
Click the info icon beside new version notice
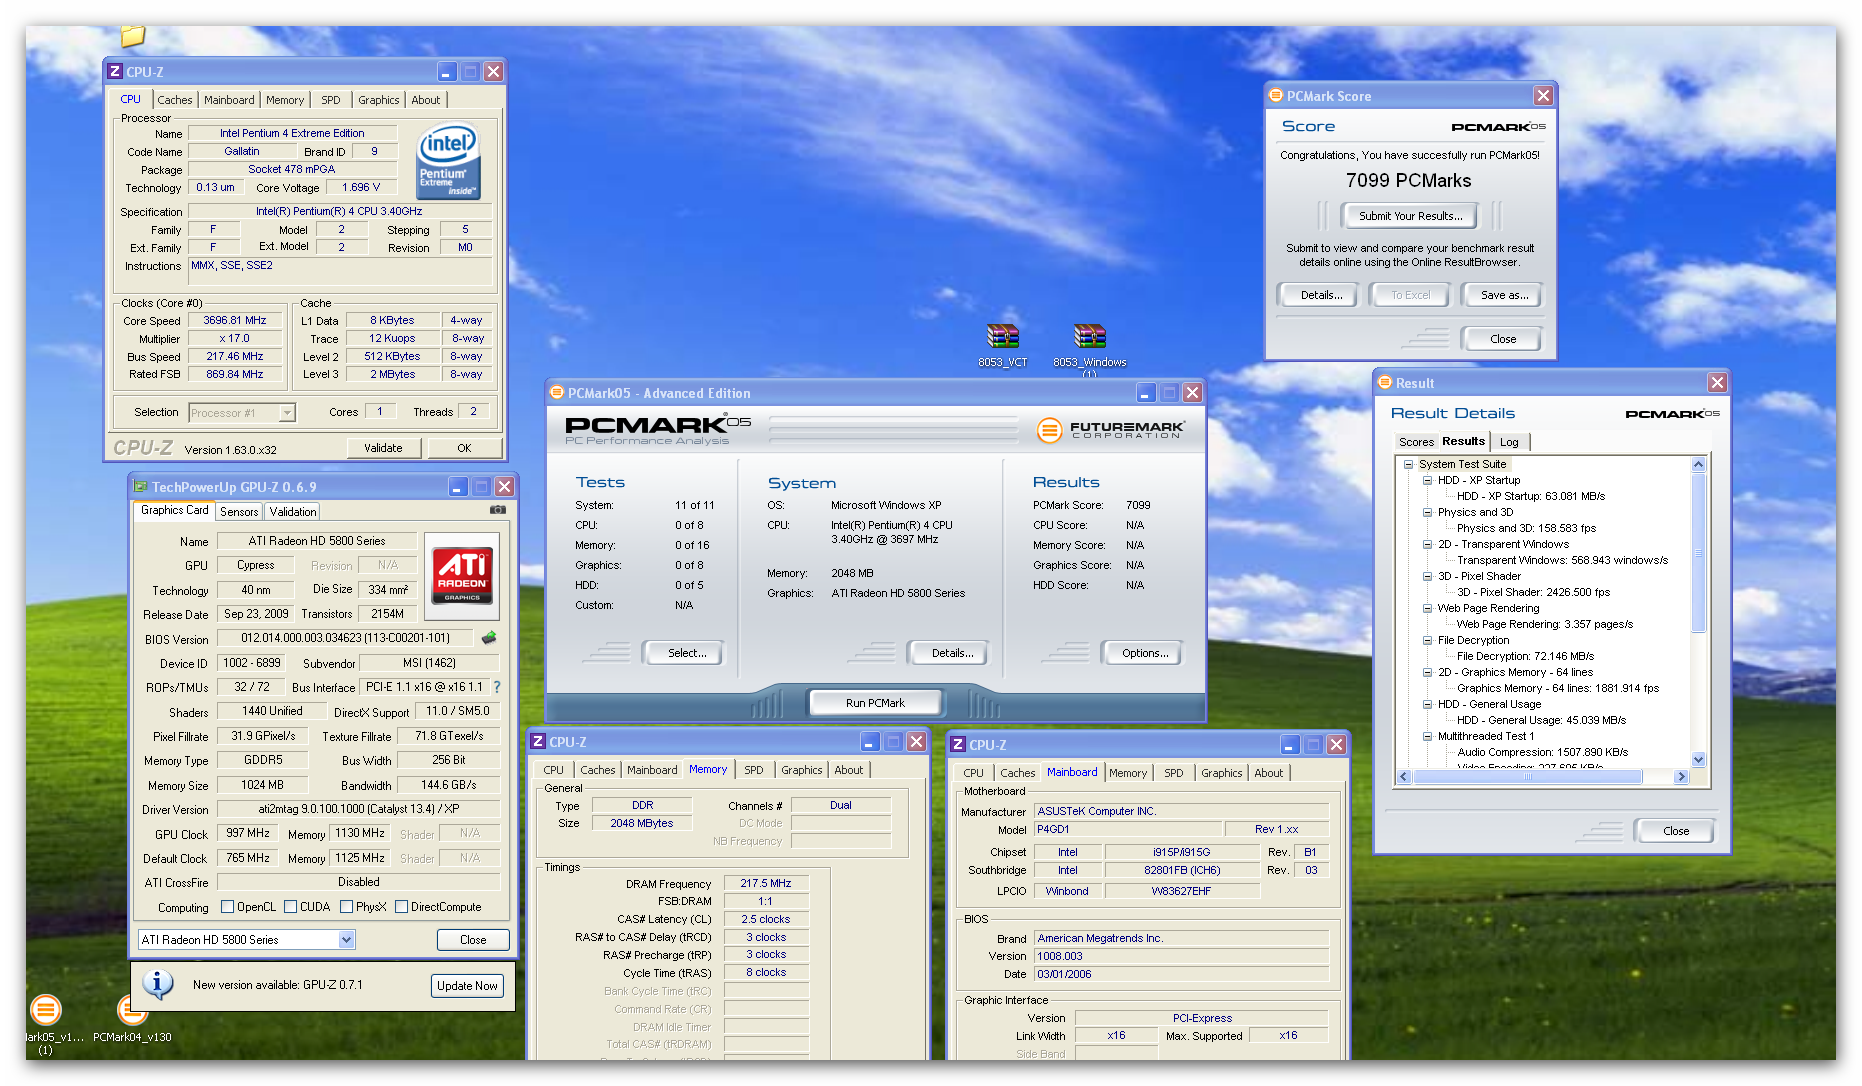tap(158, 984)
